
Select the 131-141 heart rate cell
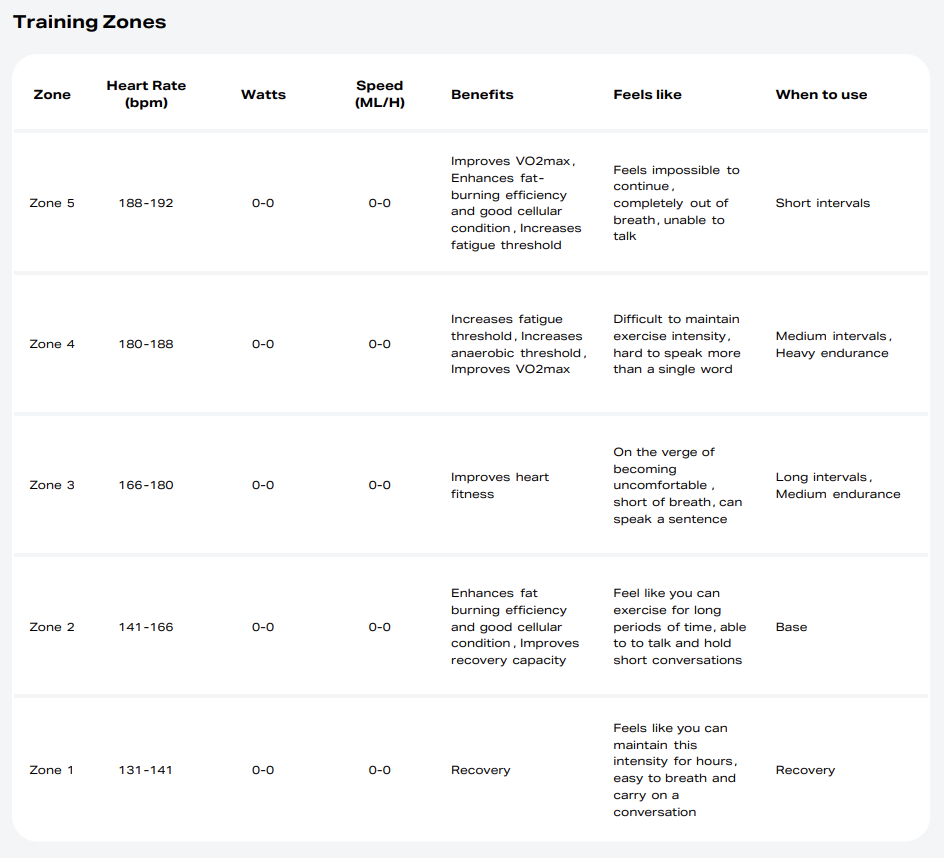(x=146, y=770)
